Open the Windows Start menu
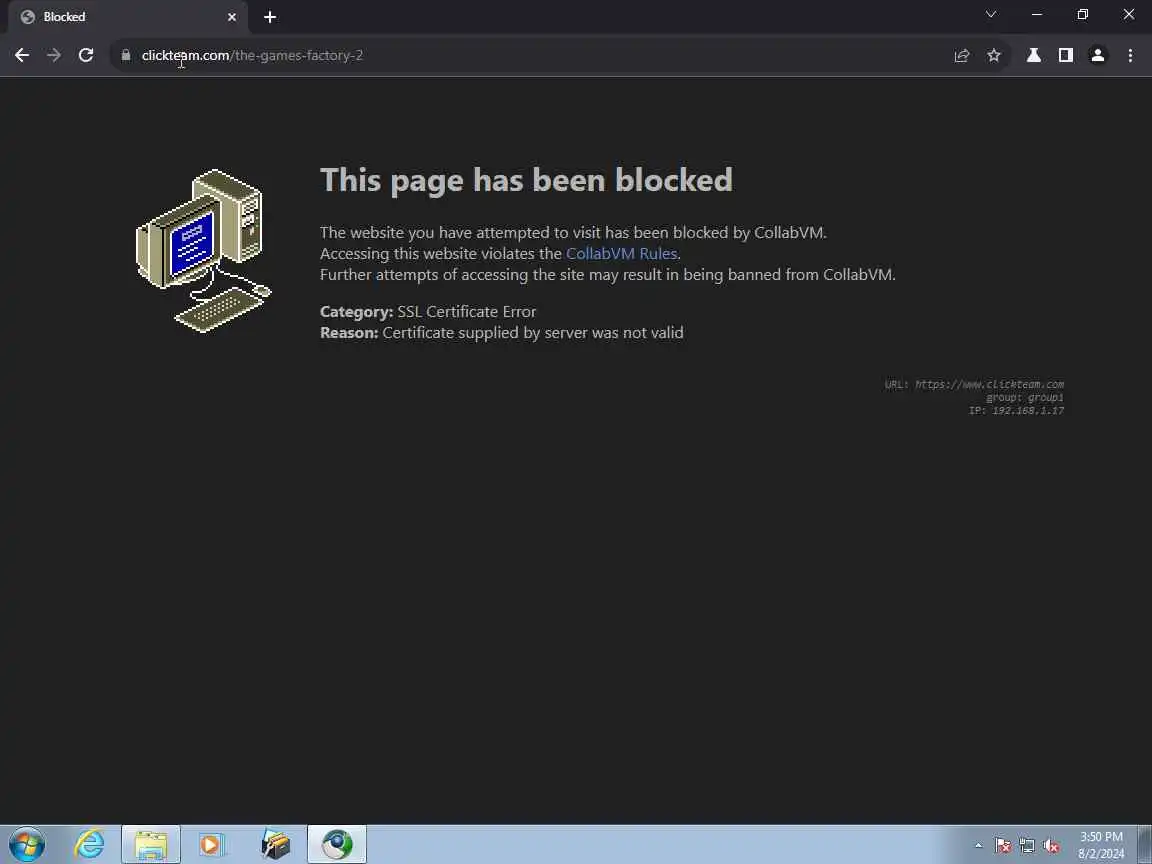Image resolution: width=1152 pixels, height=864 pixels. (27, 844)
